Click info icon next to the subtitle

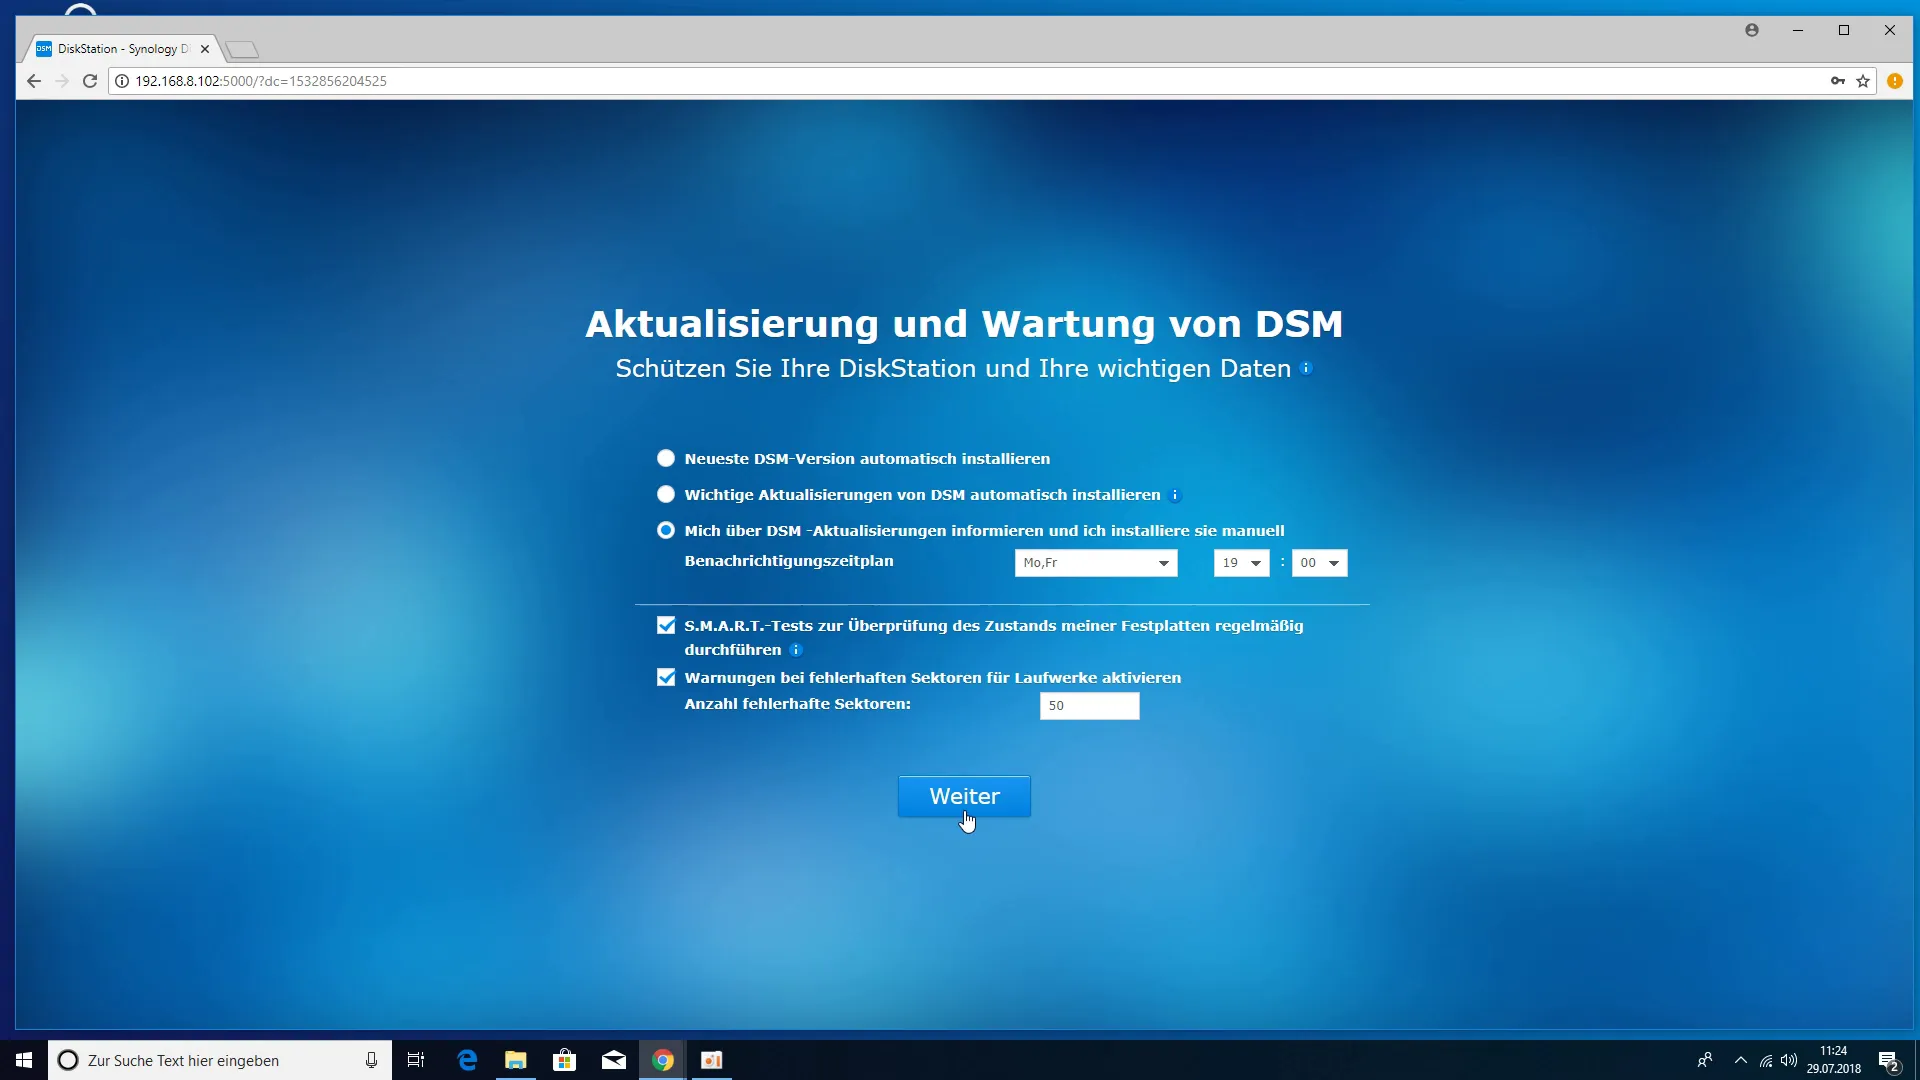(x=1306, y=369)
